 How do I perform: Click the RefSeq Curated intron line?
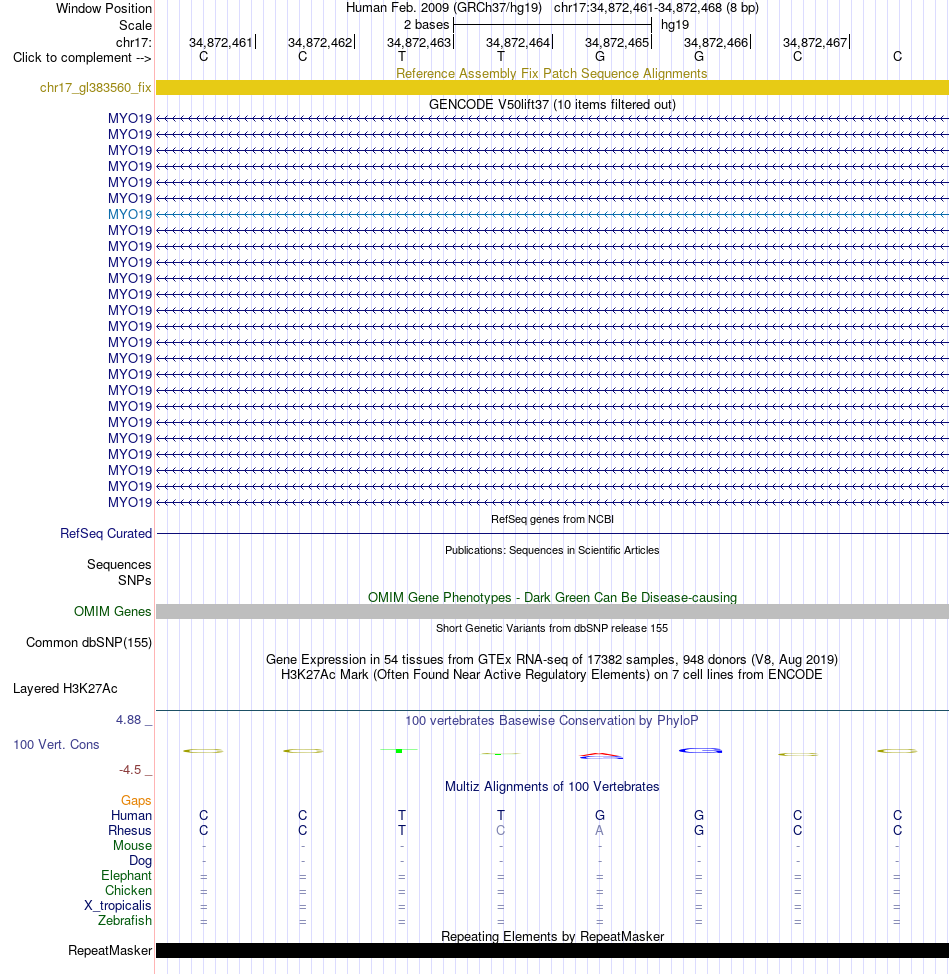point(552,534)
